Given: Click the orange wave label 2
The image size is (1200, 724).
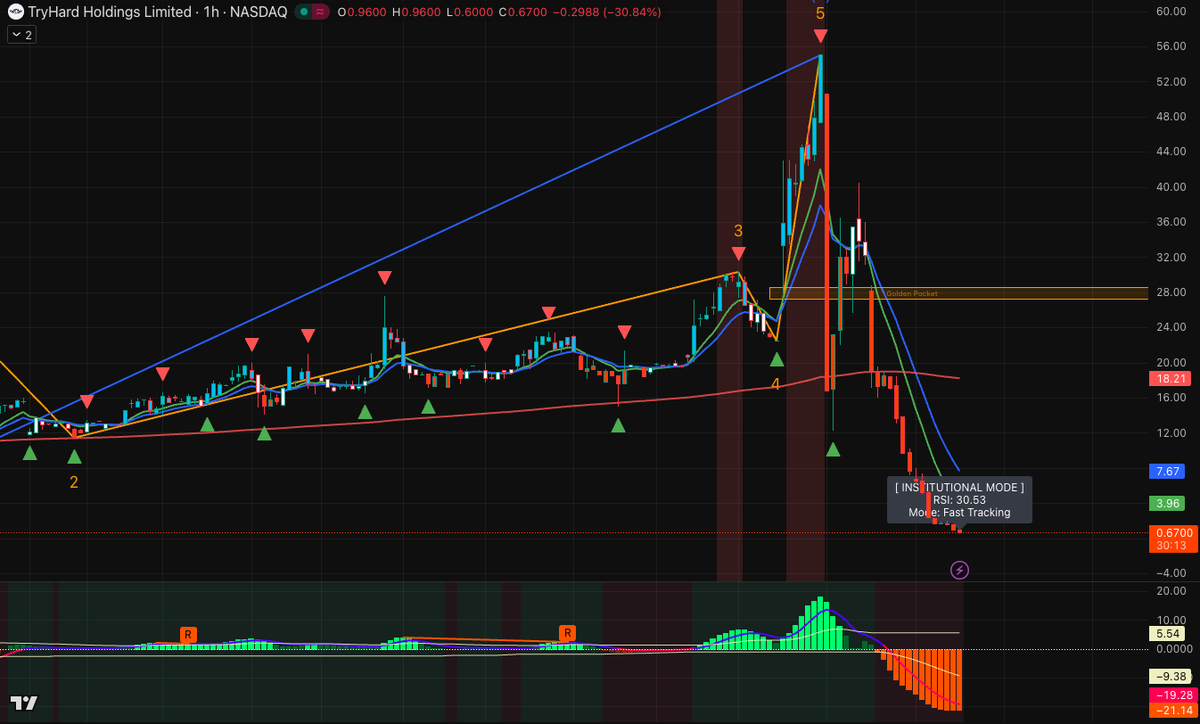Looking at the screenshot, I should pyautogui.click(x=74, y=482).
